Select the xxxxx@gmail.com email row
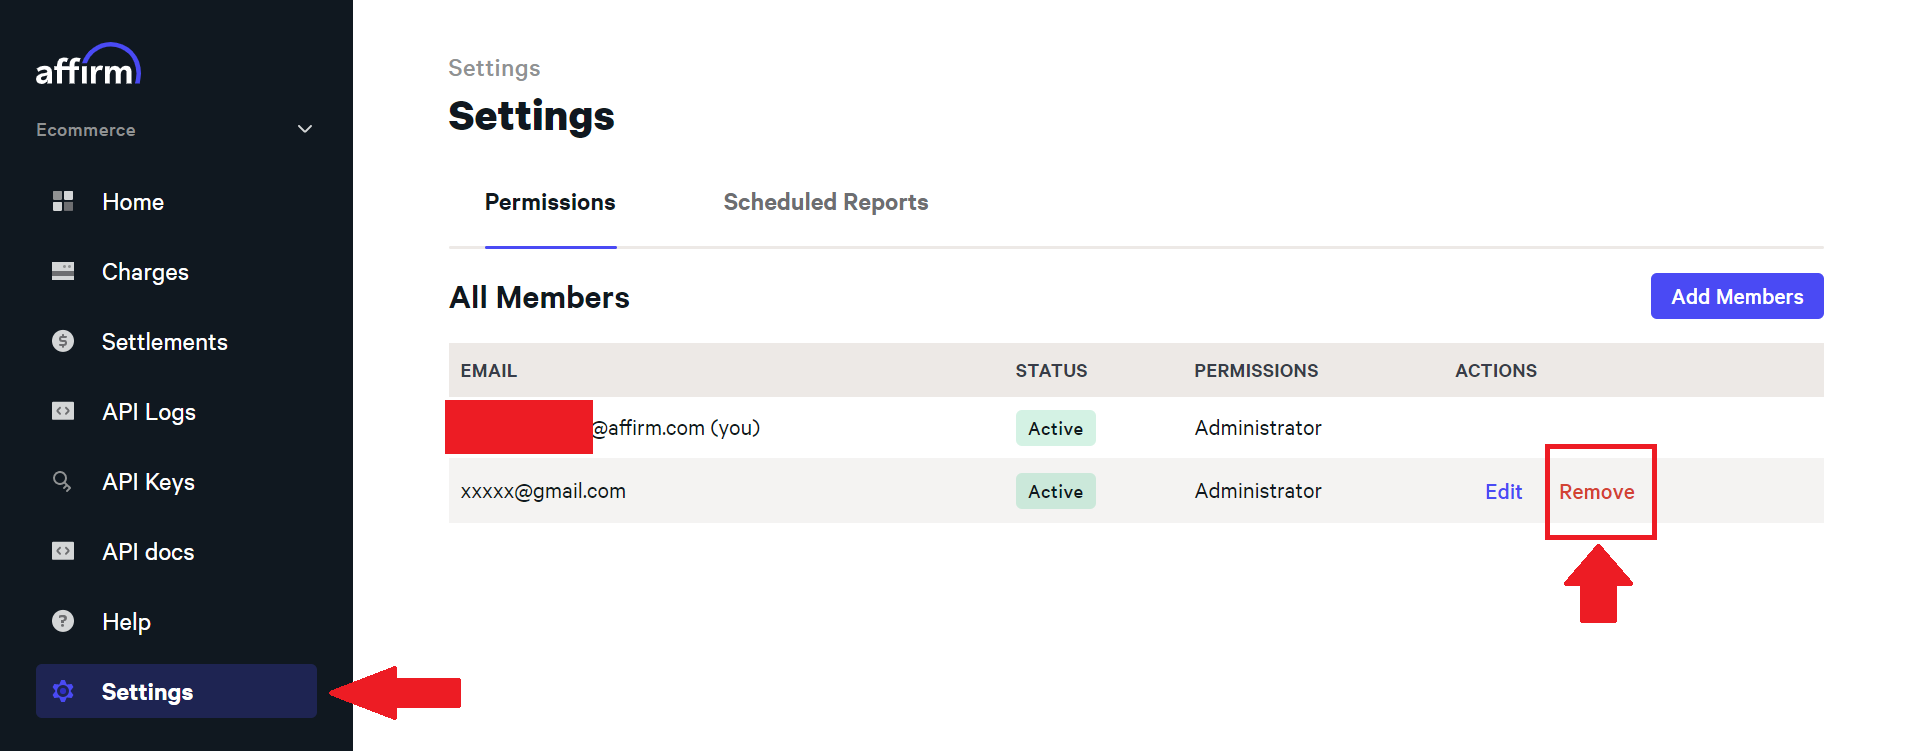This screenshot has width=1920, height=751. click(x=1136, y=491)
